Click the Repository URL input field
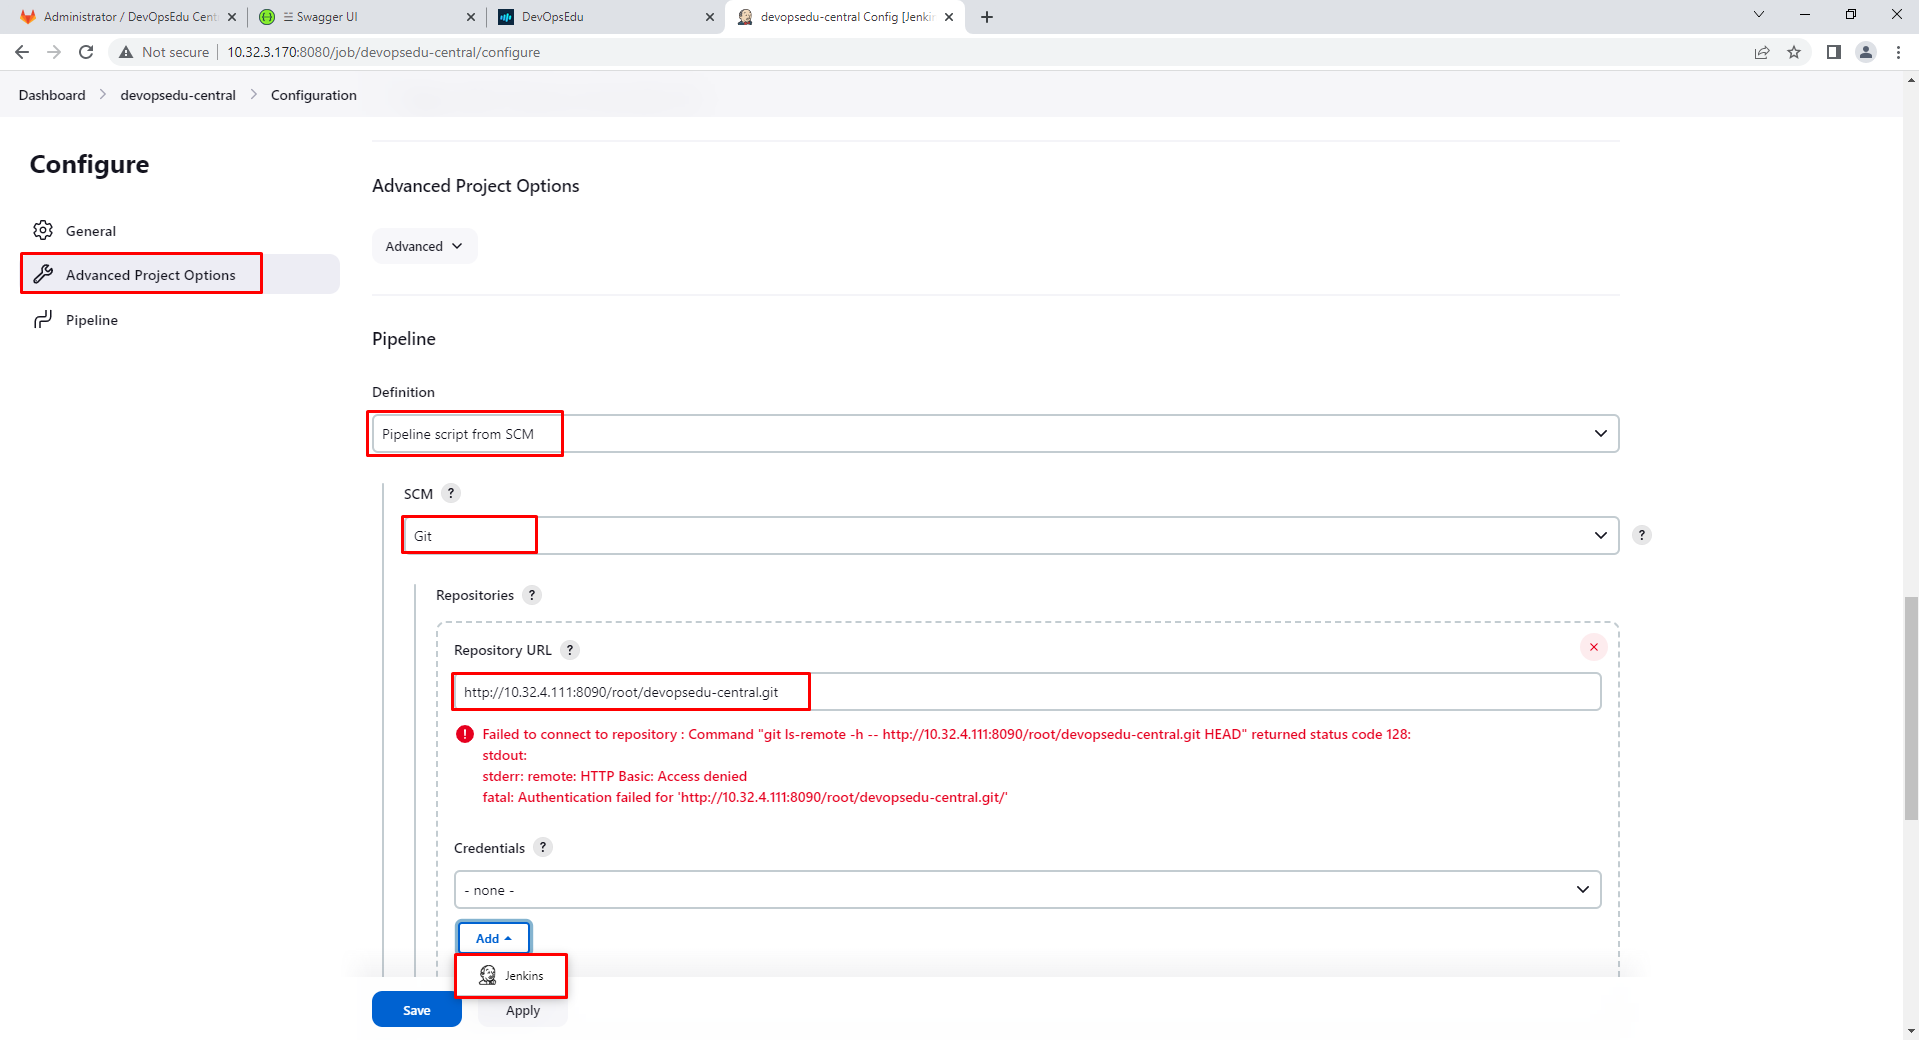The image size is (1919, 1040). coord(1027,692)
